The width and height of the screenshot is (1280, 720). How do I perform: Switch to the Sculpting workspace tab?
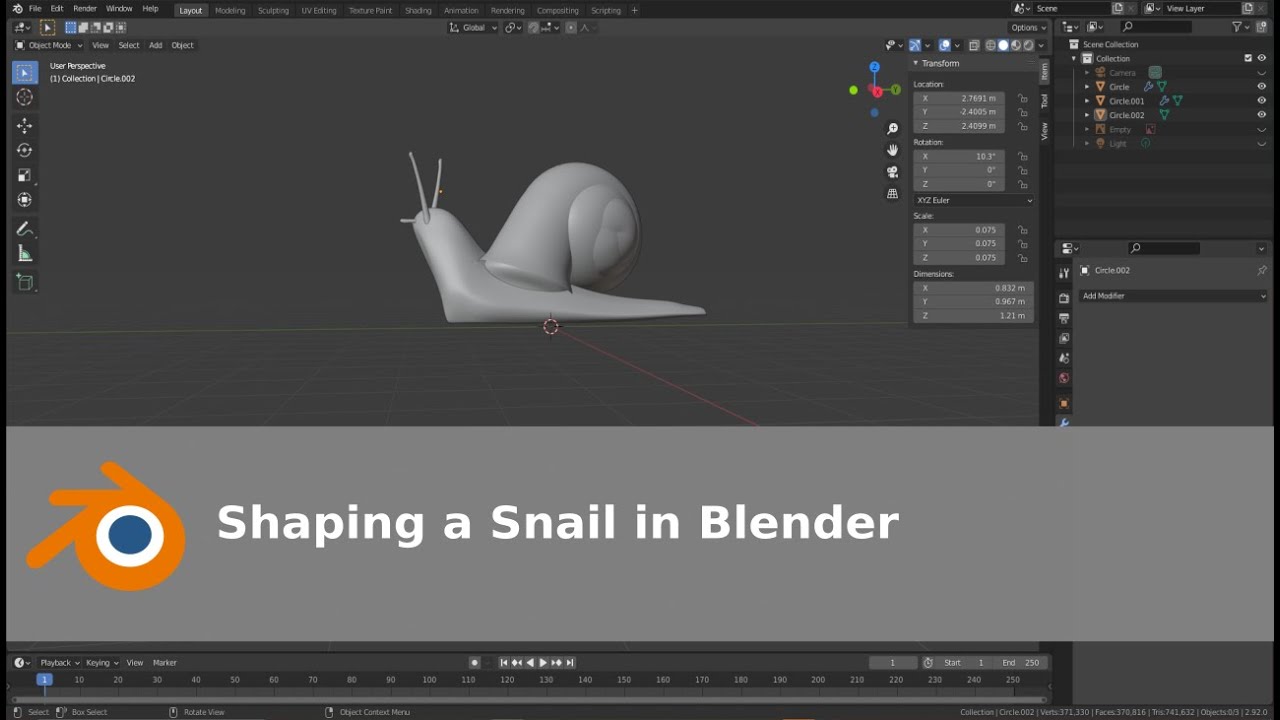pos(273,10)
